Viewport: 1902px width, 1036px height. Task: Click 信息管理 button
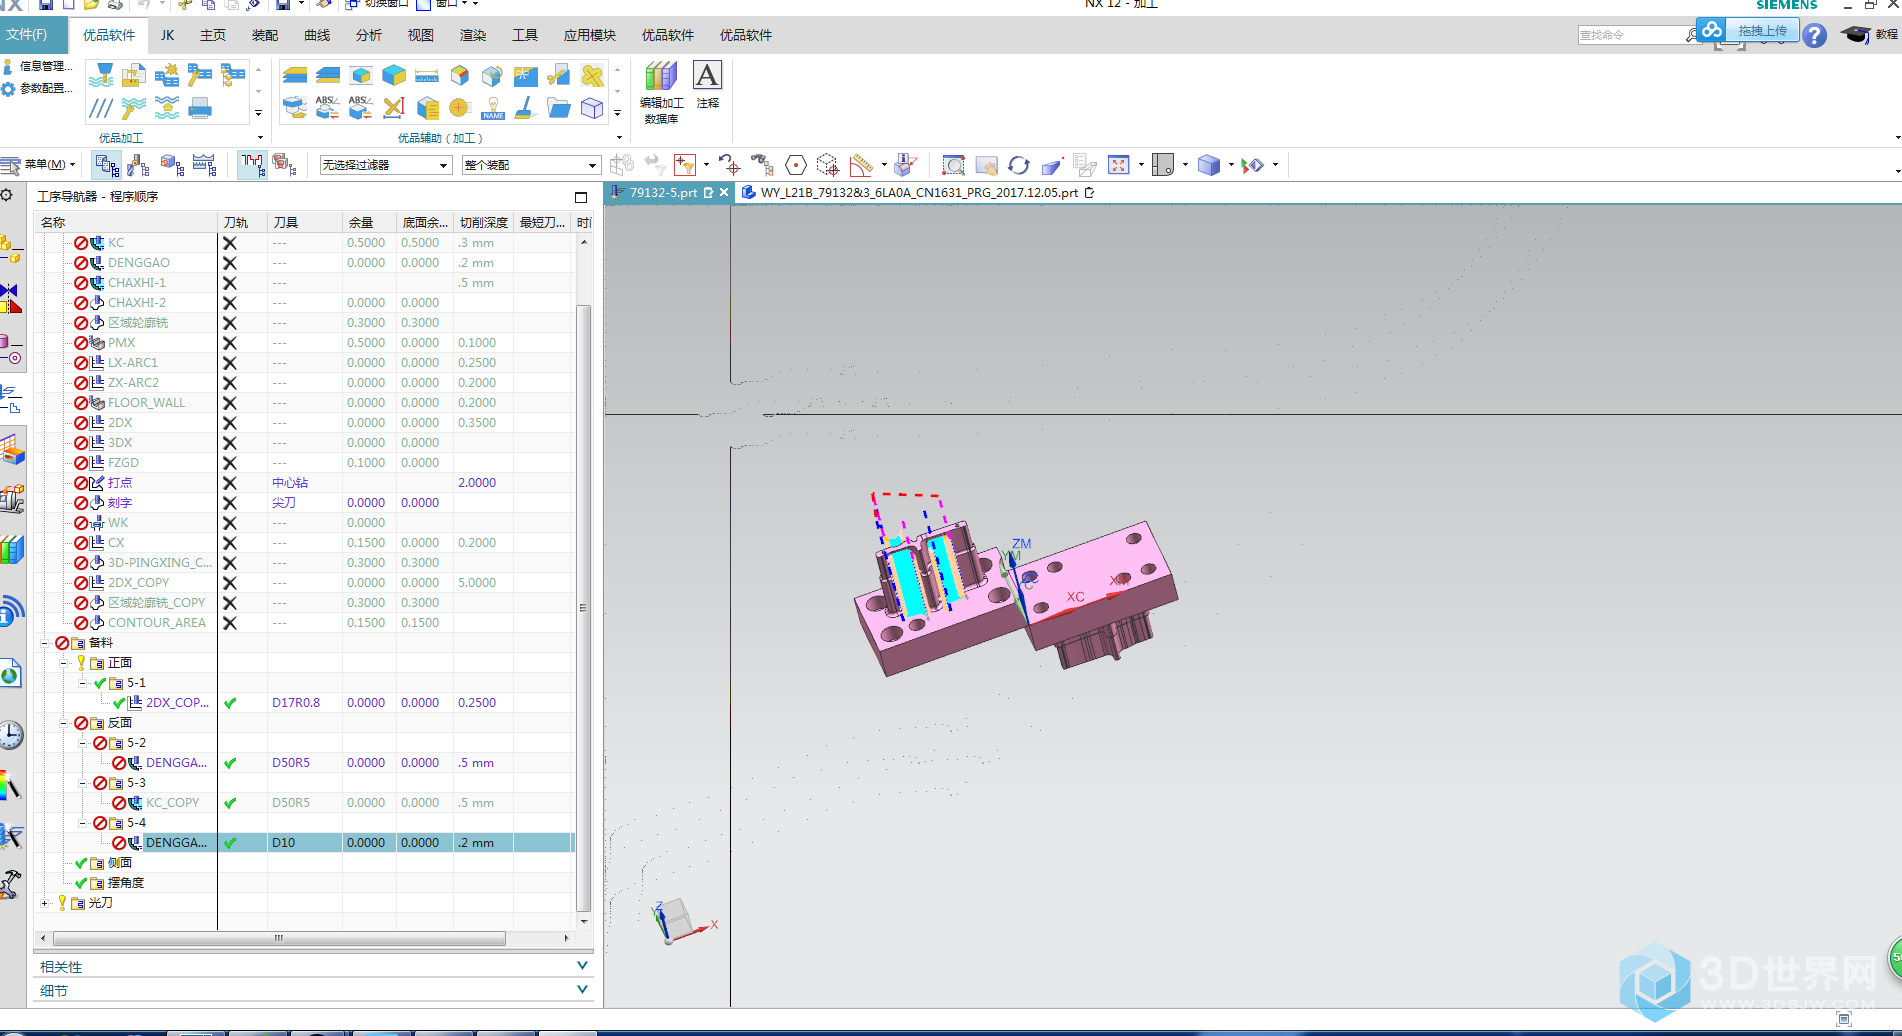[39, 66]
